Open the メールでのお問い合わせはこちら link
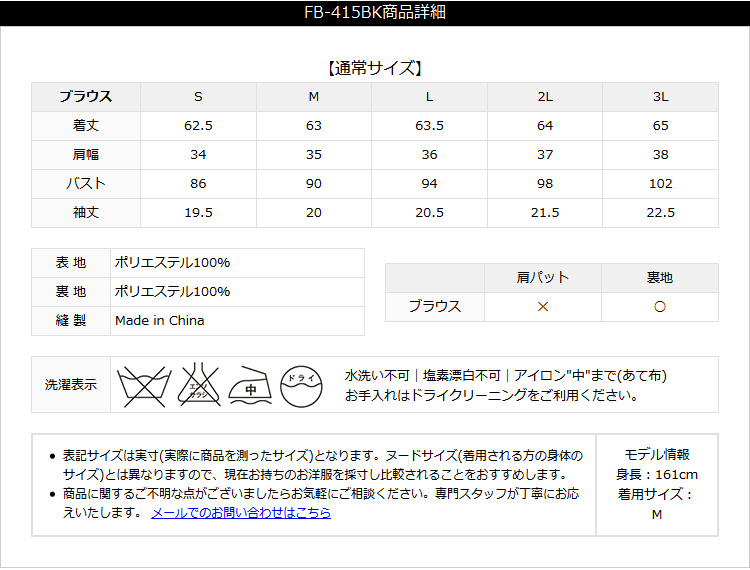The width and height of the screenshot is (750, 570). point(240,512)
